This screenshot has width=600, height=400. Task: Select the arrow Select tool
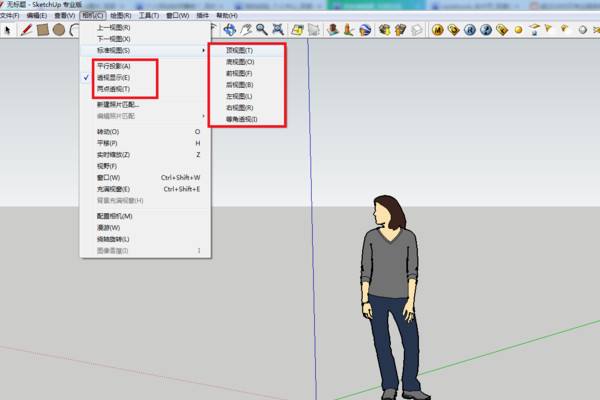[x=8, y=30]
